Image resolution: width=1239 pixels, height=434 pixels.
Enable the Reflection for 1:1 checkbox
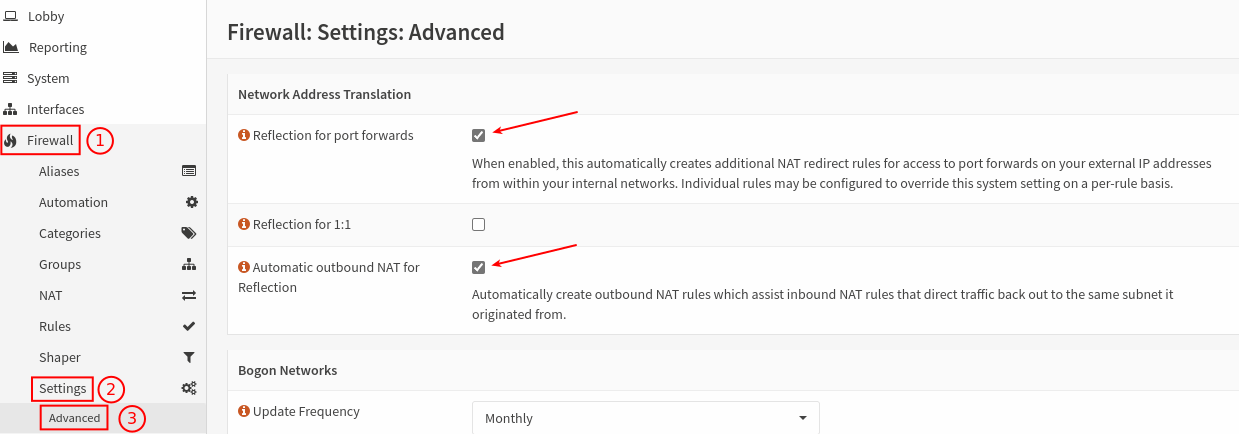(x=478, y=224)
